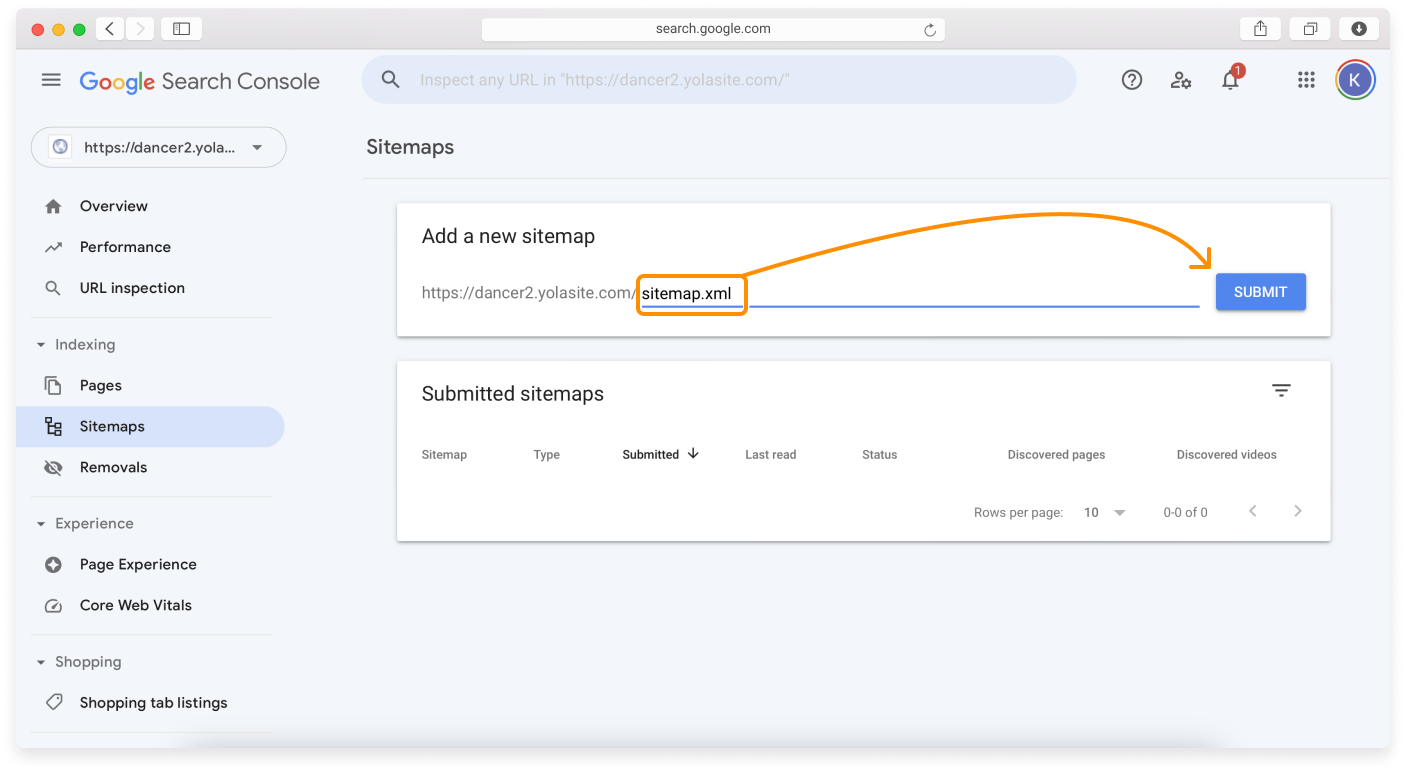This screenshot has width=1406, height=772.
Task: Open Shopping tab listings
Action: pos(153,702)
